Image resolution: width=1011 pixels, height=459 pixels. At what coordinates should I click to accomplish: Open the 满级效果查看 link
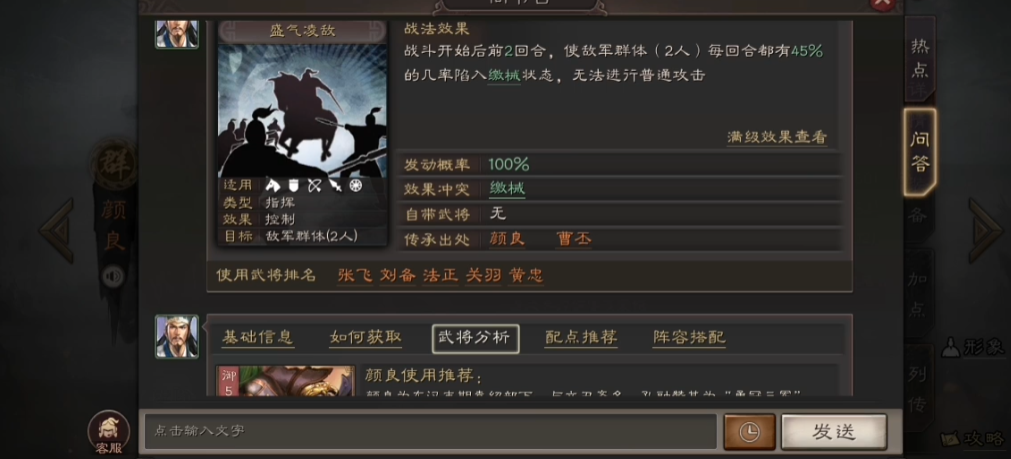(776, 137)
